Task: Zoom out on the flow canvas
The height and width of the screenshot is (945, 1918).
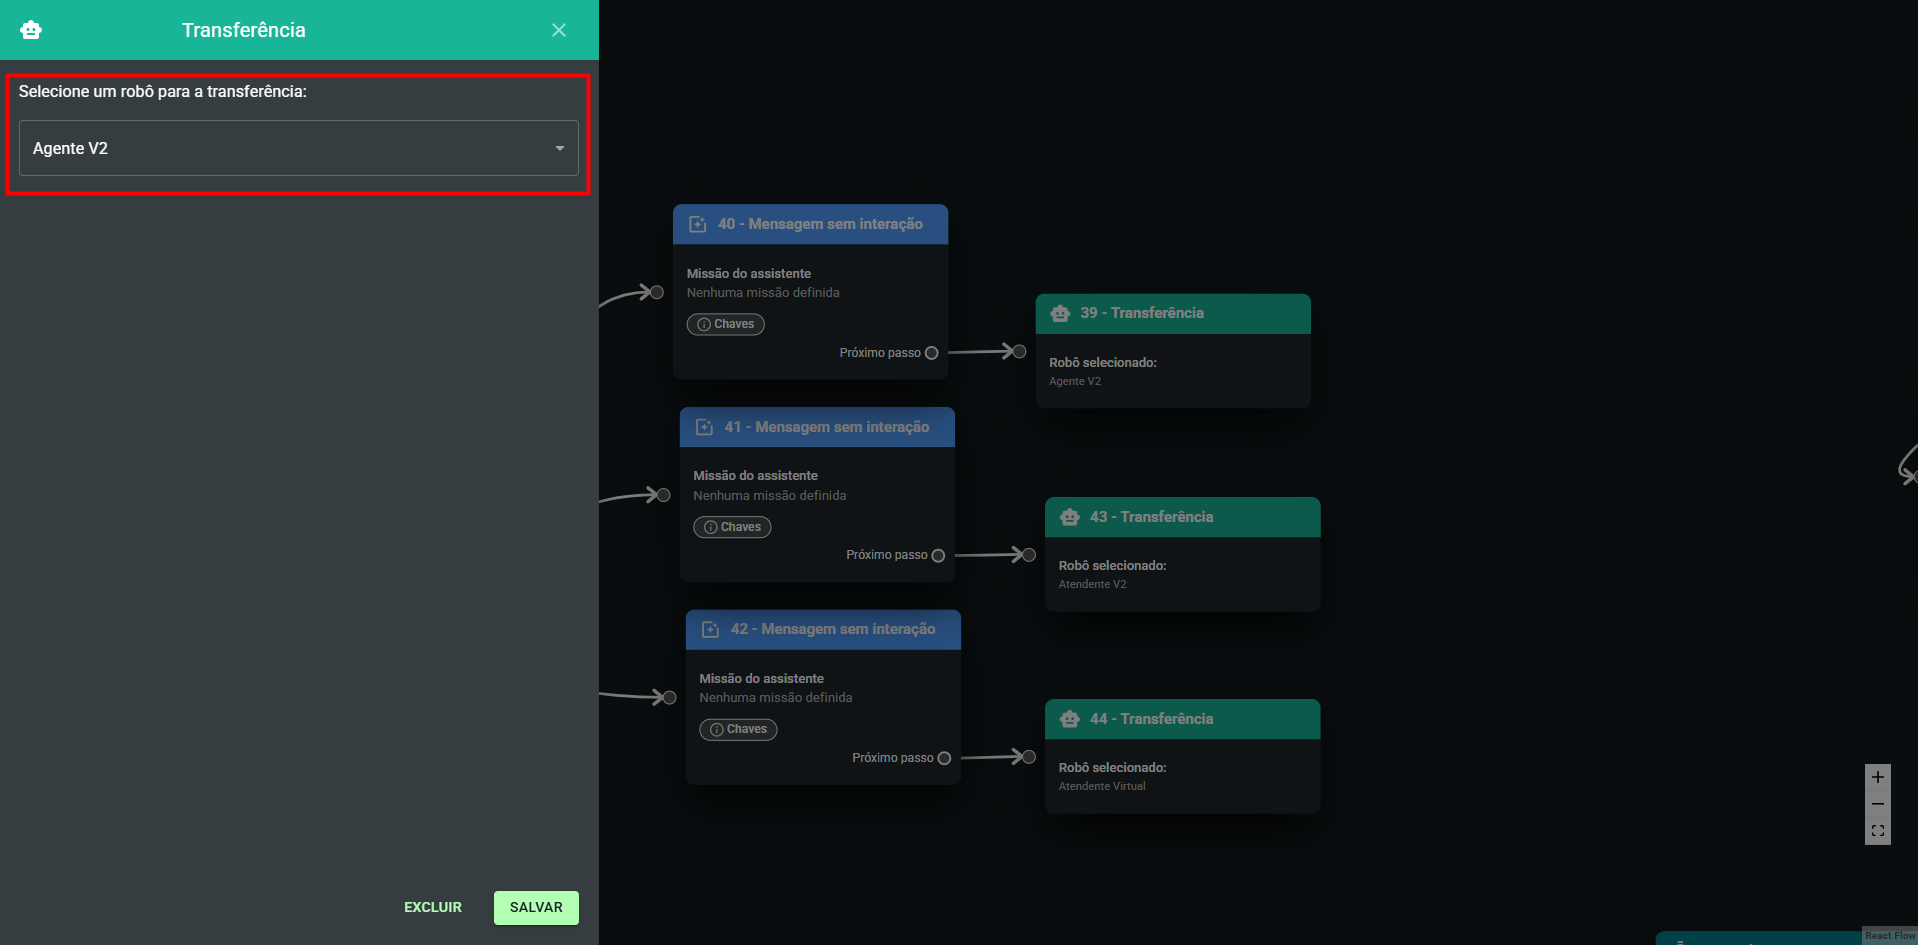Action: [1878, 804]
